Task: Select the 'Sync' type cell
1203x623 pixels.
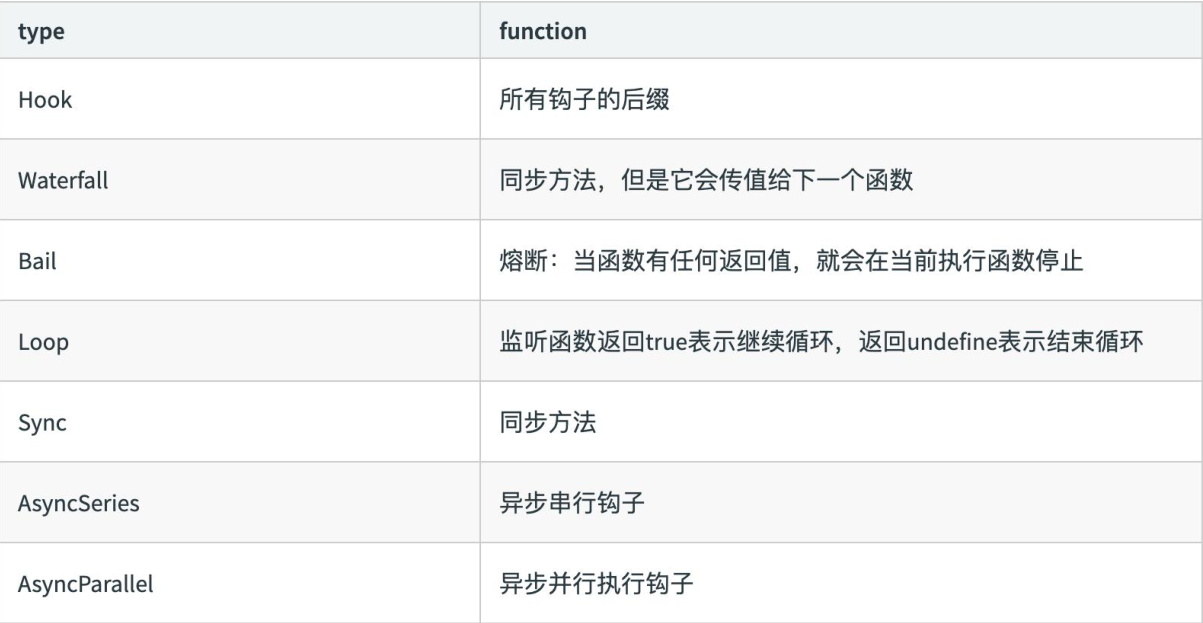Action: coord(240,422)
